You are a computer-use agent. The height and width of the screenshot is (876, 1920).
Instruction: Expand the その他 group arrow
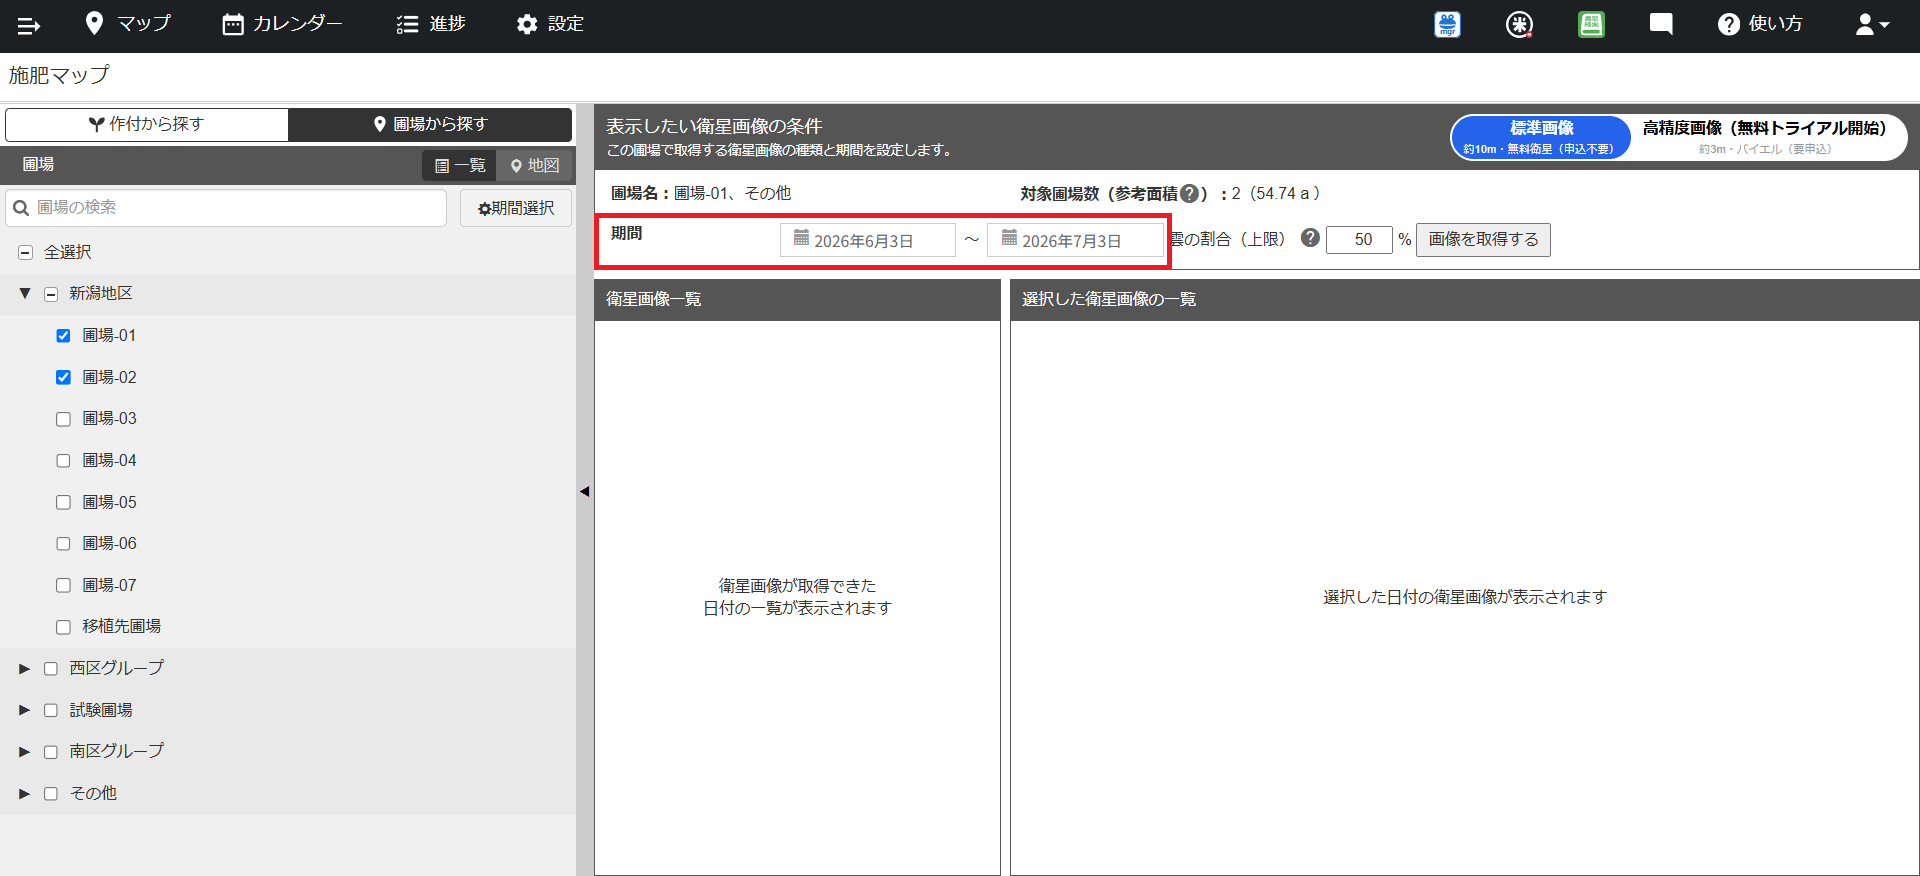coord(25,794)
